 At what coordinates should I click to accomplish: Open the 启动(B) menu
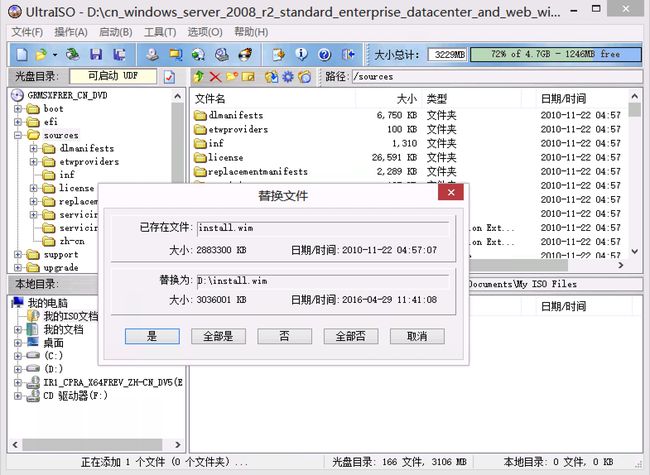coord(116,32)
